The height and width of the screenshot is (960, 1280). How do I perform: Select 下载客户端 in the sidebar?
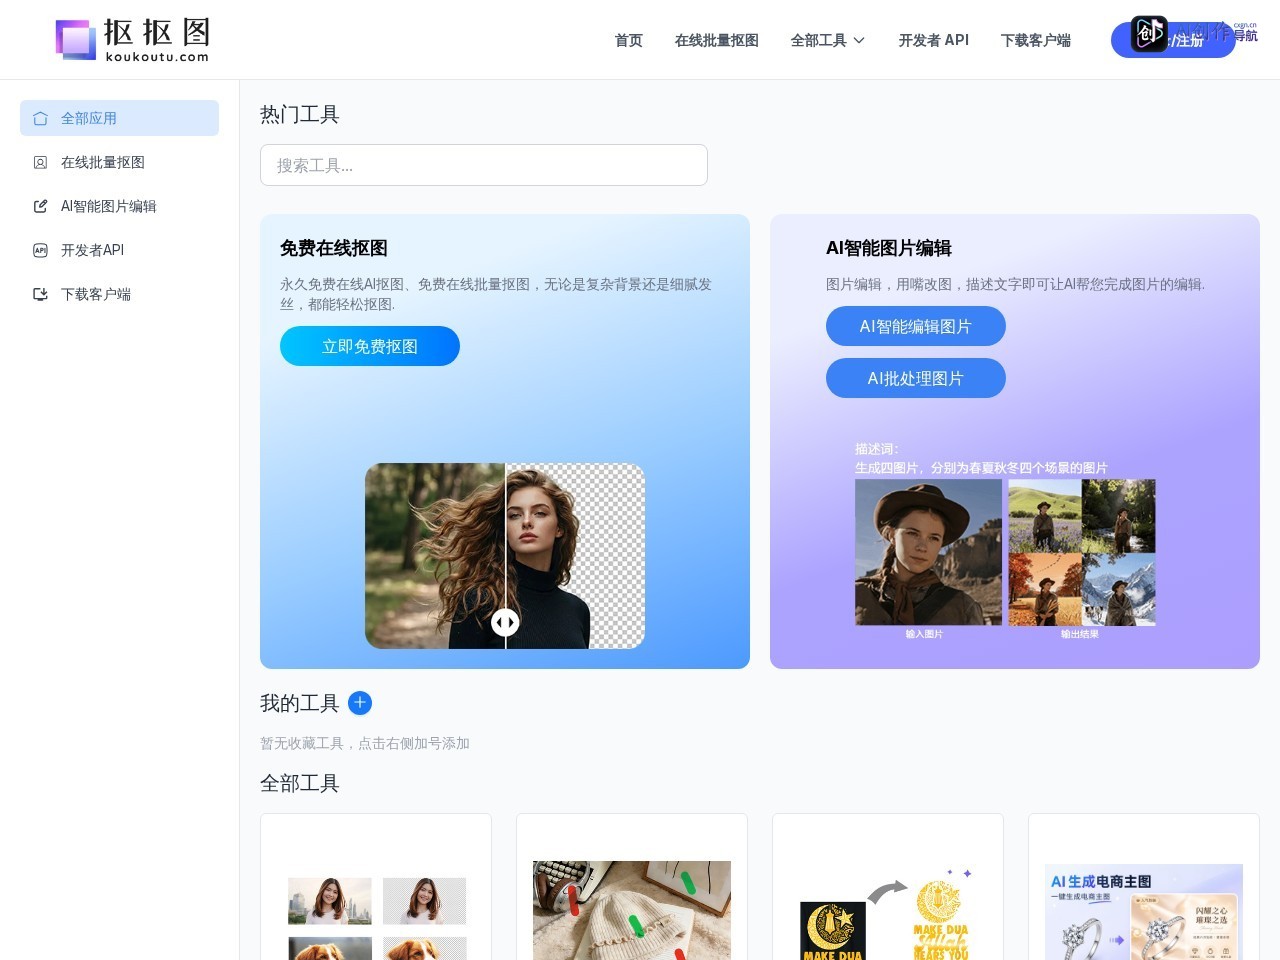pyautogui.click(x=119, y=294)
